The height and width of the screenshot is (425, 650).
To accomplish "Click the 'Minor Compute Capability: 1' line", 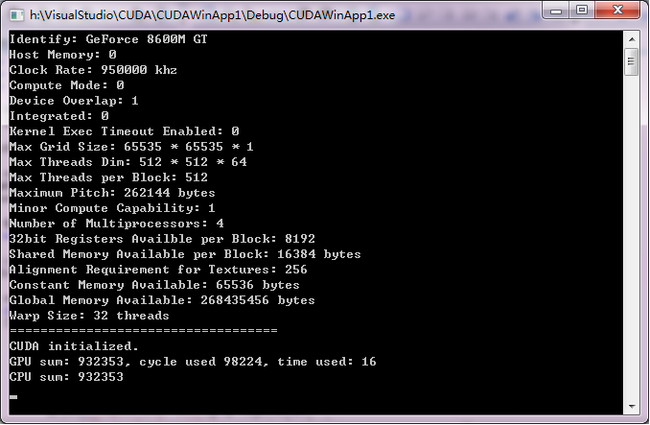I will click(112, 208).
